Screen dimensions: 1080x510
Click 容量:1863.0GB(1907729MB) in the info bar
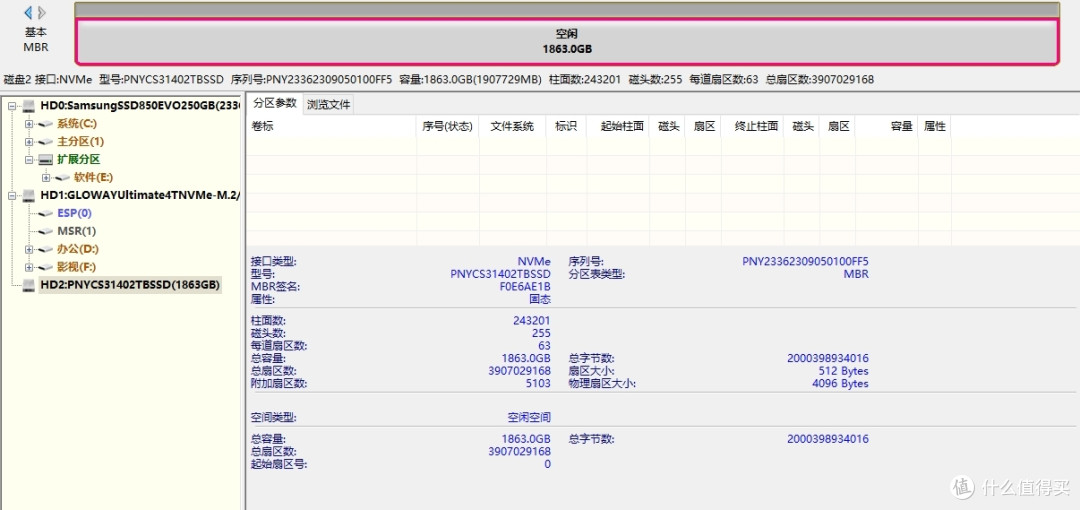470,80
